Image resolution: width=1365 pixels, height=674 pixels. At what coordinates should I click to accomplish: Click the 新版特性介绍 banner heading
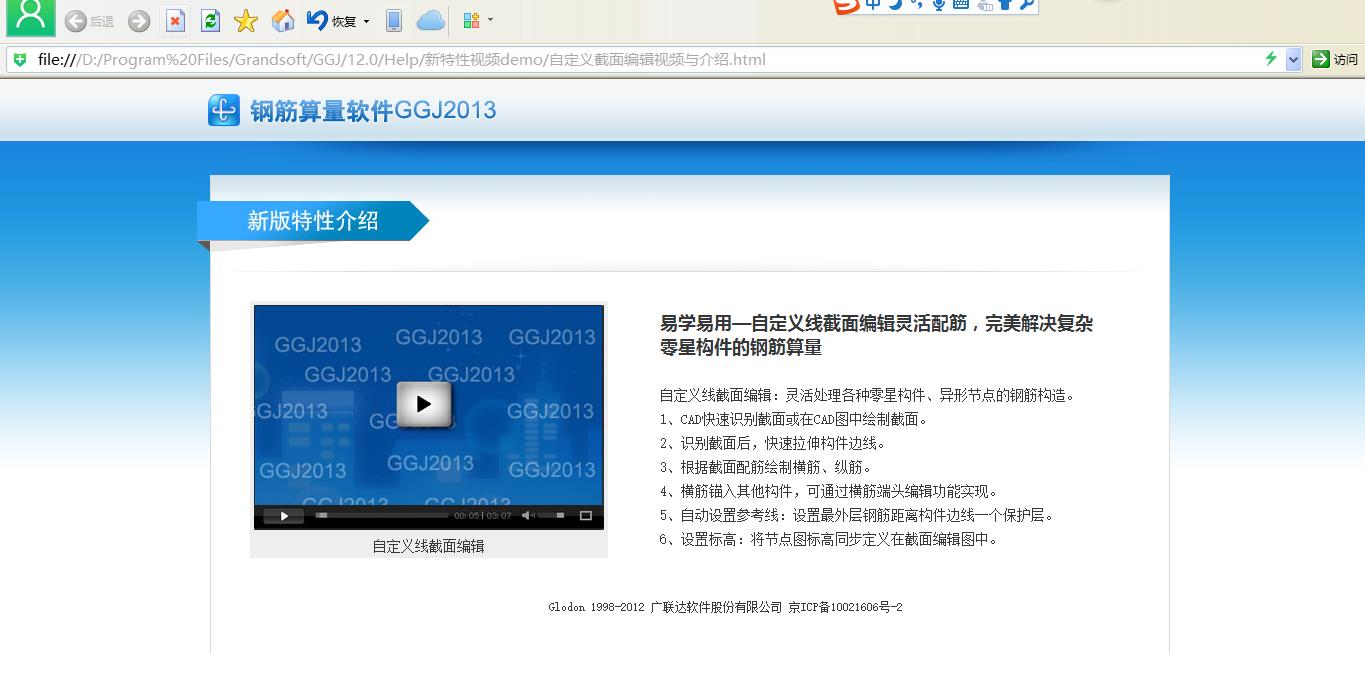coord(313,221)
